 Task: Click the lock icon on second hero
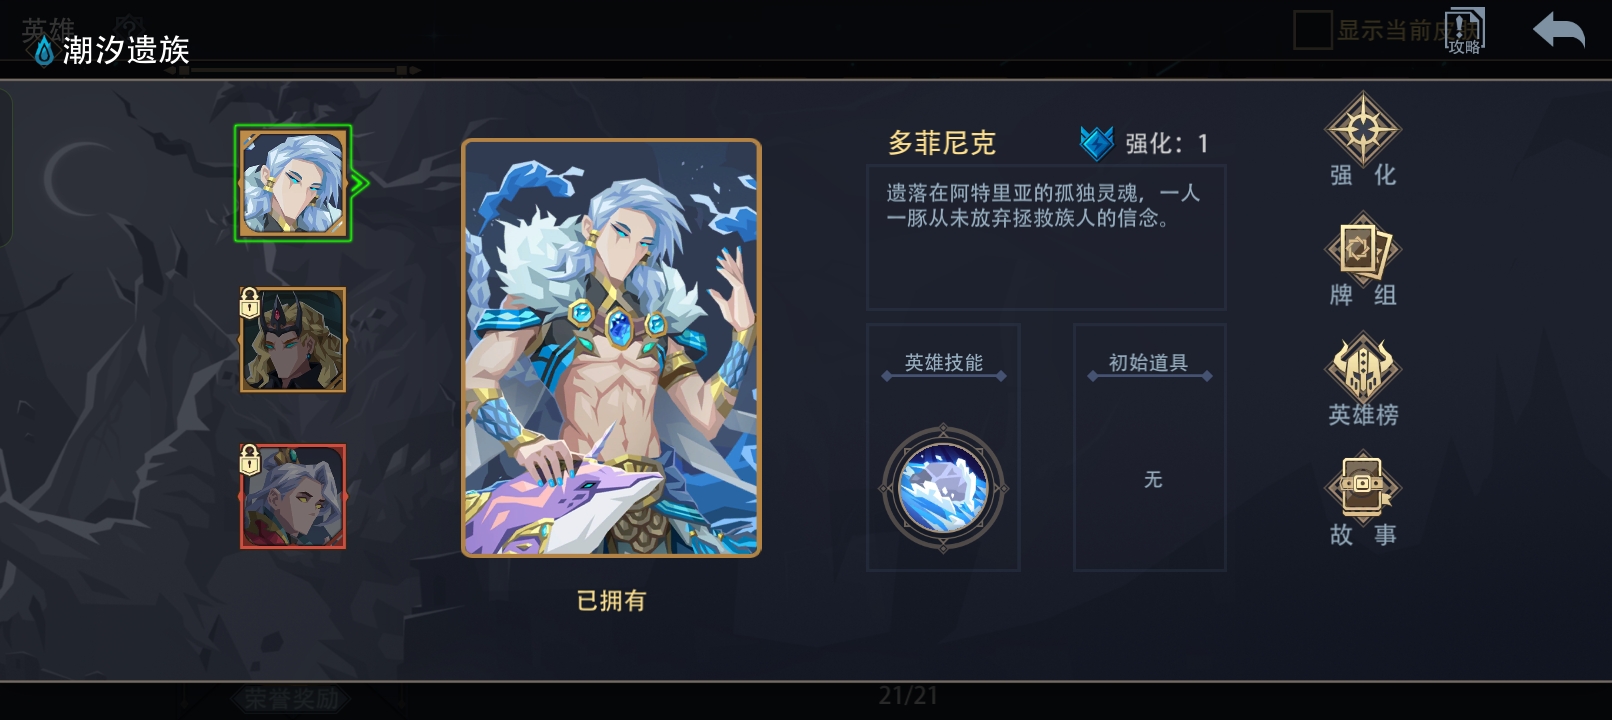click(x=250, y=303)
